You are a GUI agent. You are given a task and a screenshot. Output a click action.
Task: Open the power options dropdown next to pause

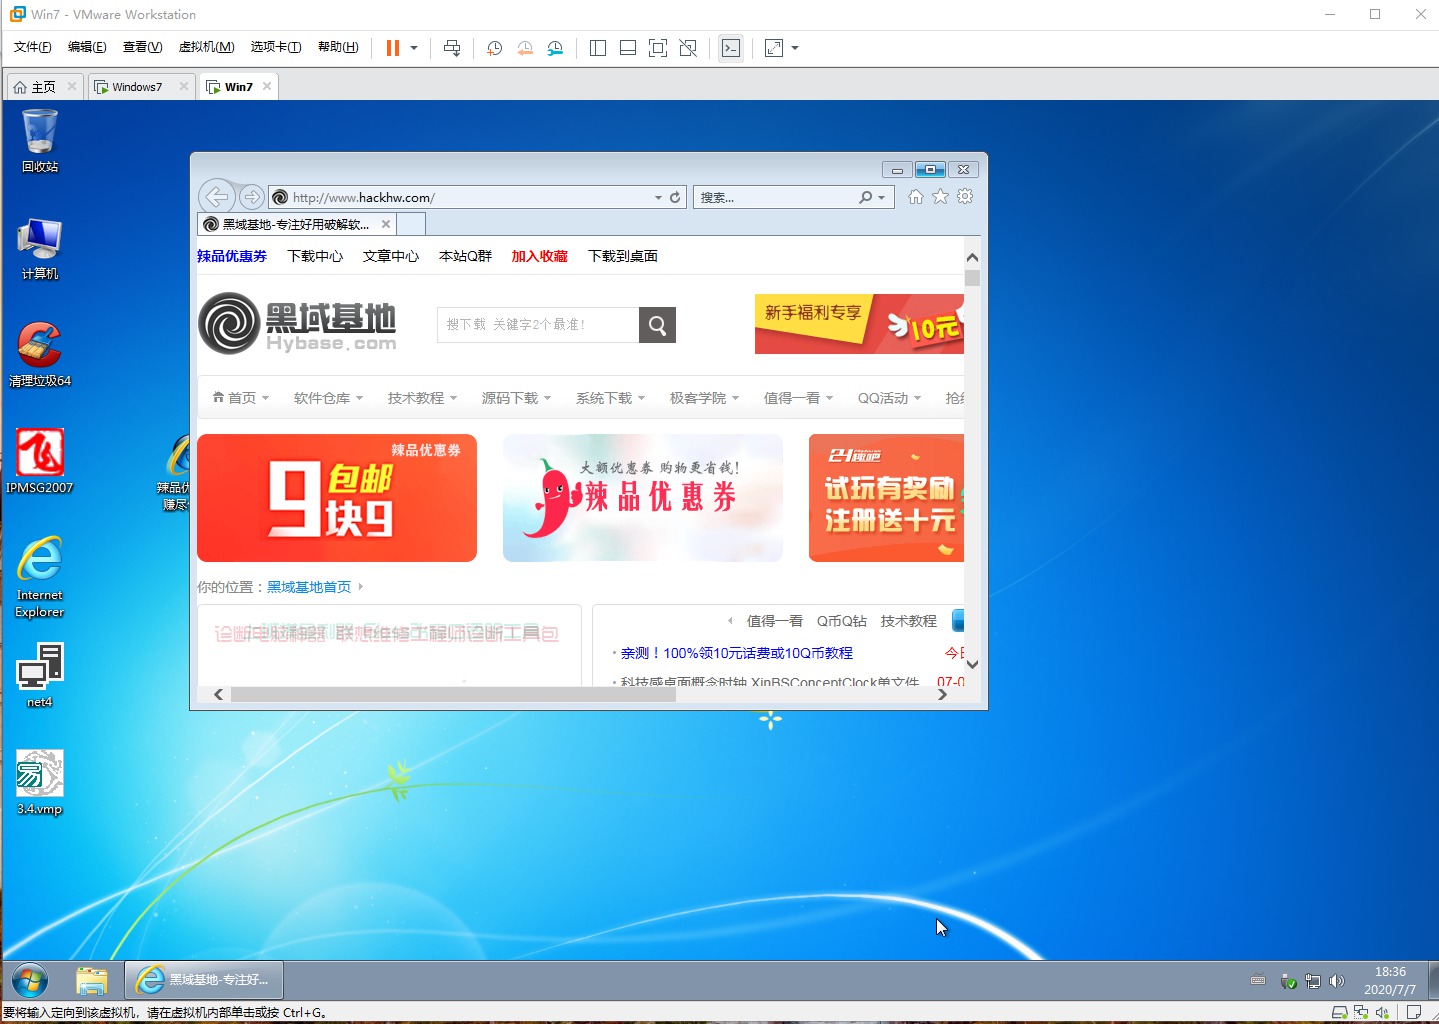coord(414,48)
